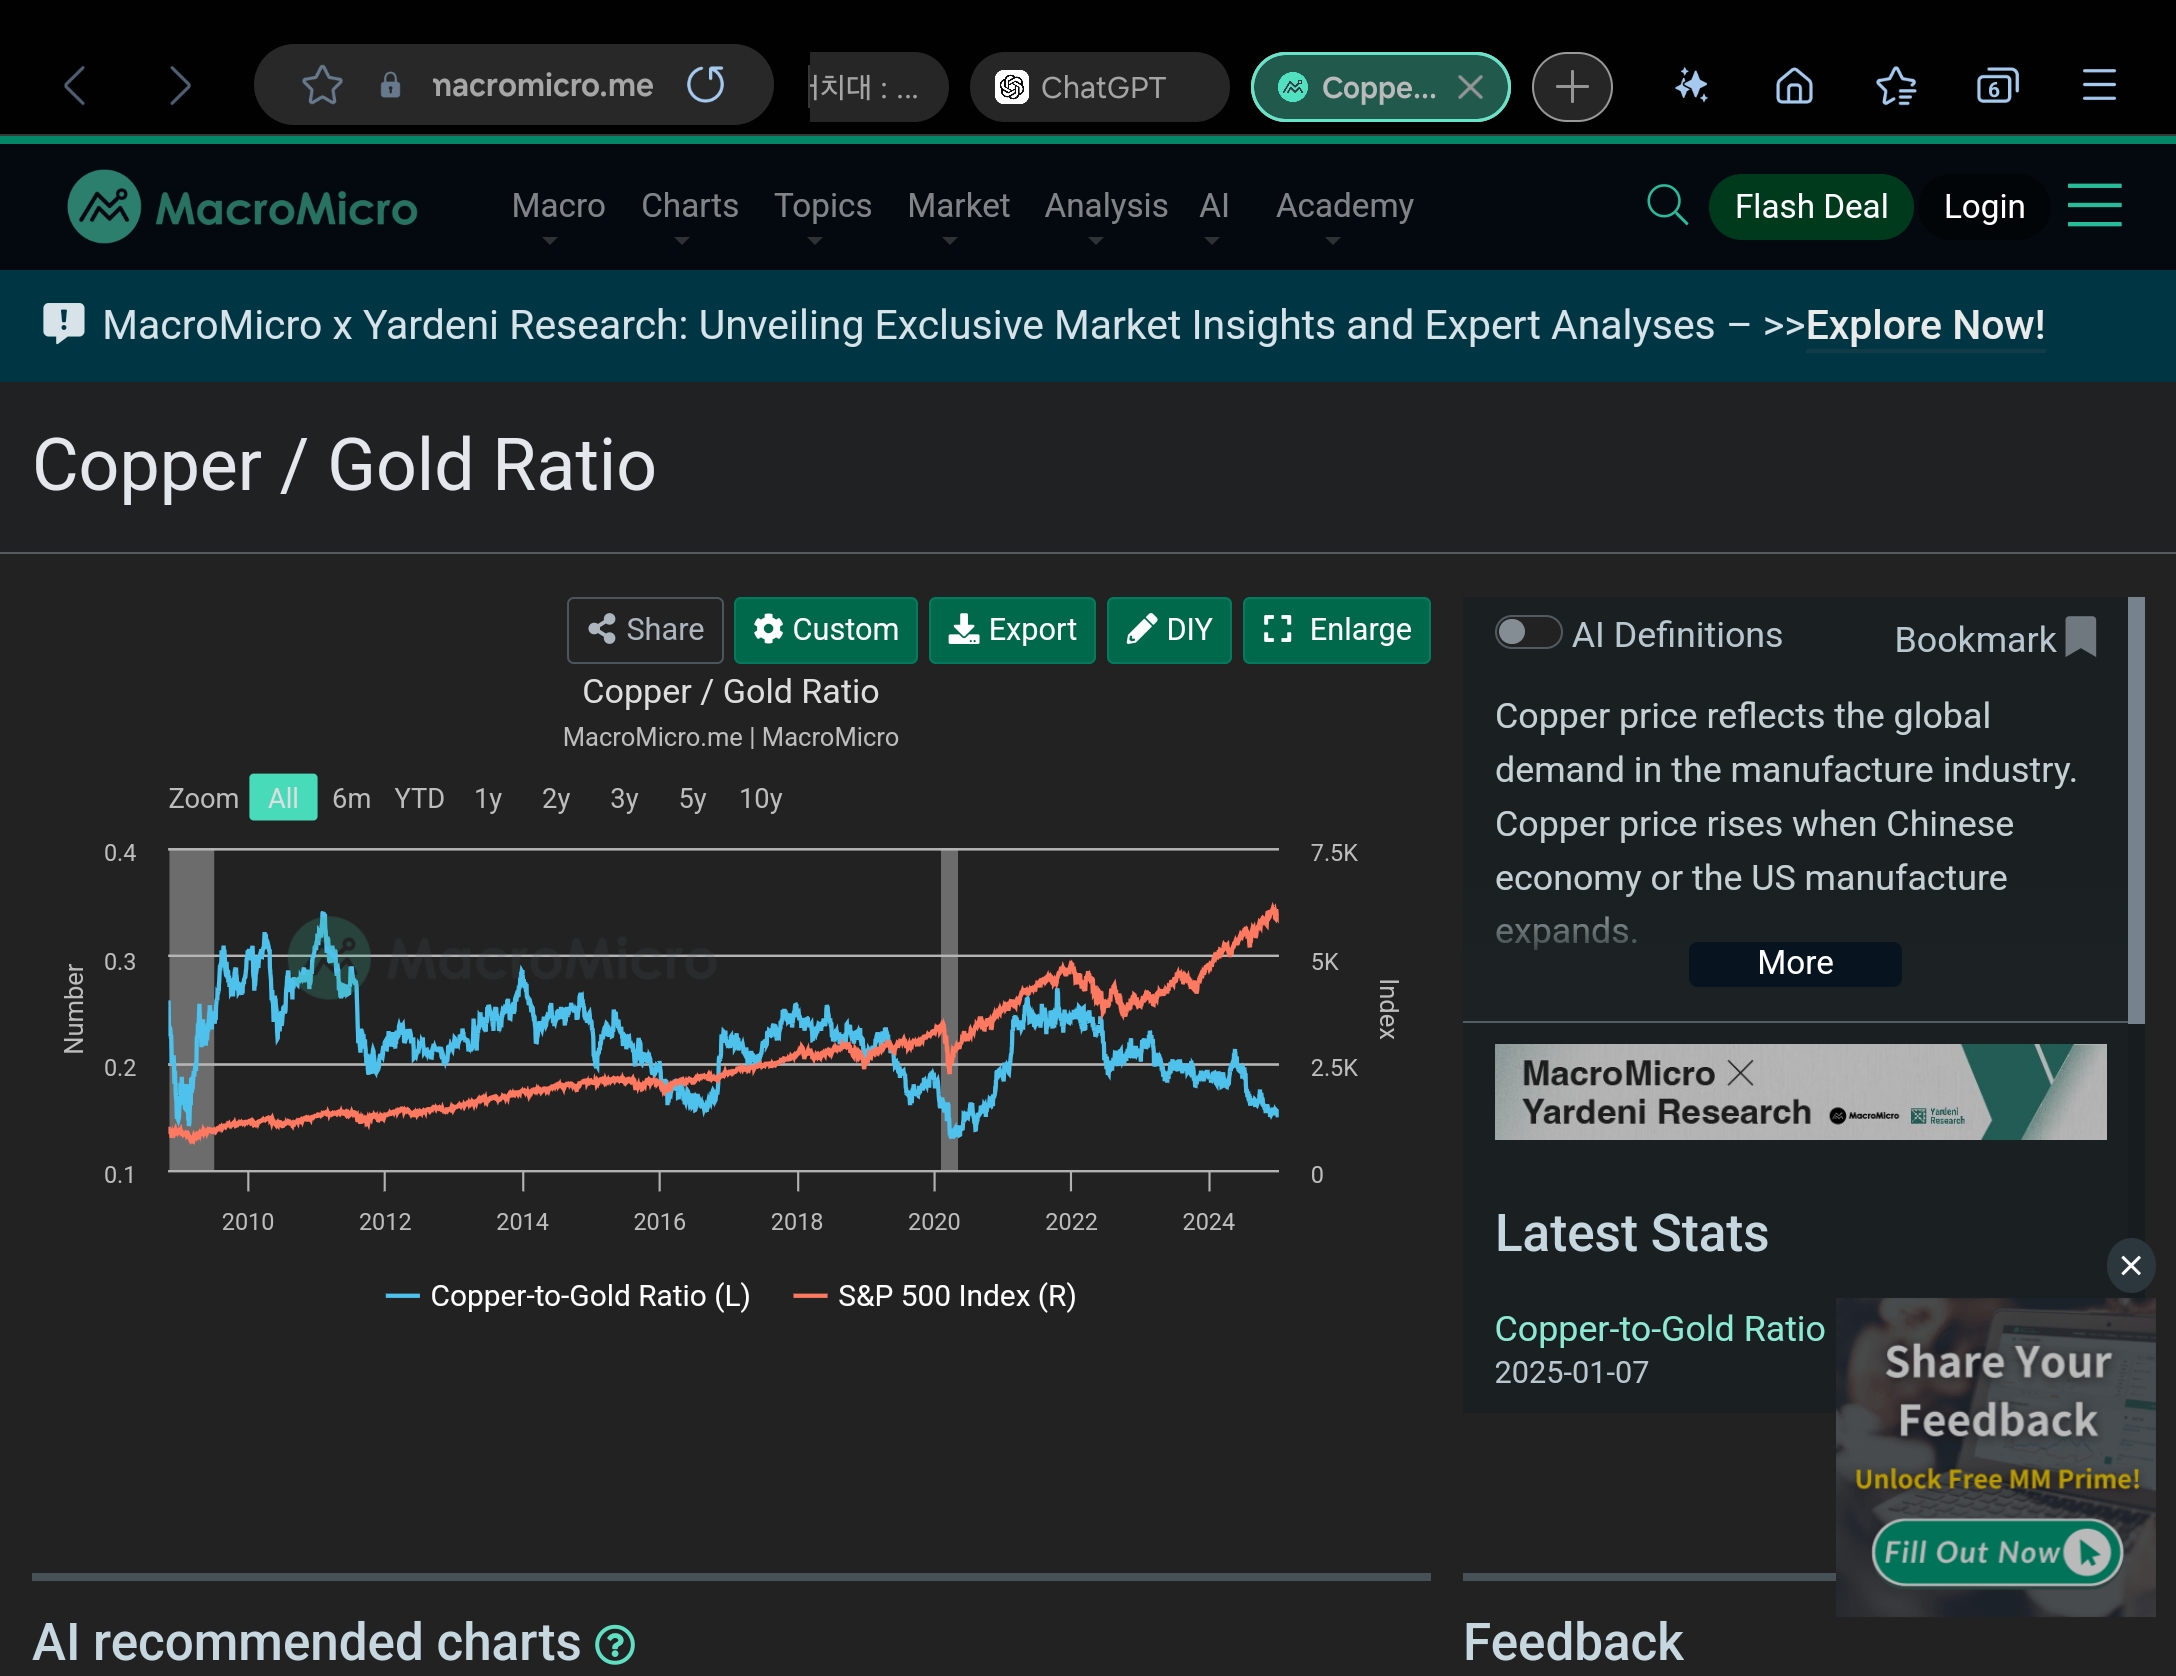Reload the page with the refresh icon
This screenshot has height=1676, width=2176.
[x=706, y=85]
